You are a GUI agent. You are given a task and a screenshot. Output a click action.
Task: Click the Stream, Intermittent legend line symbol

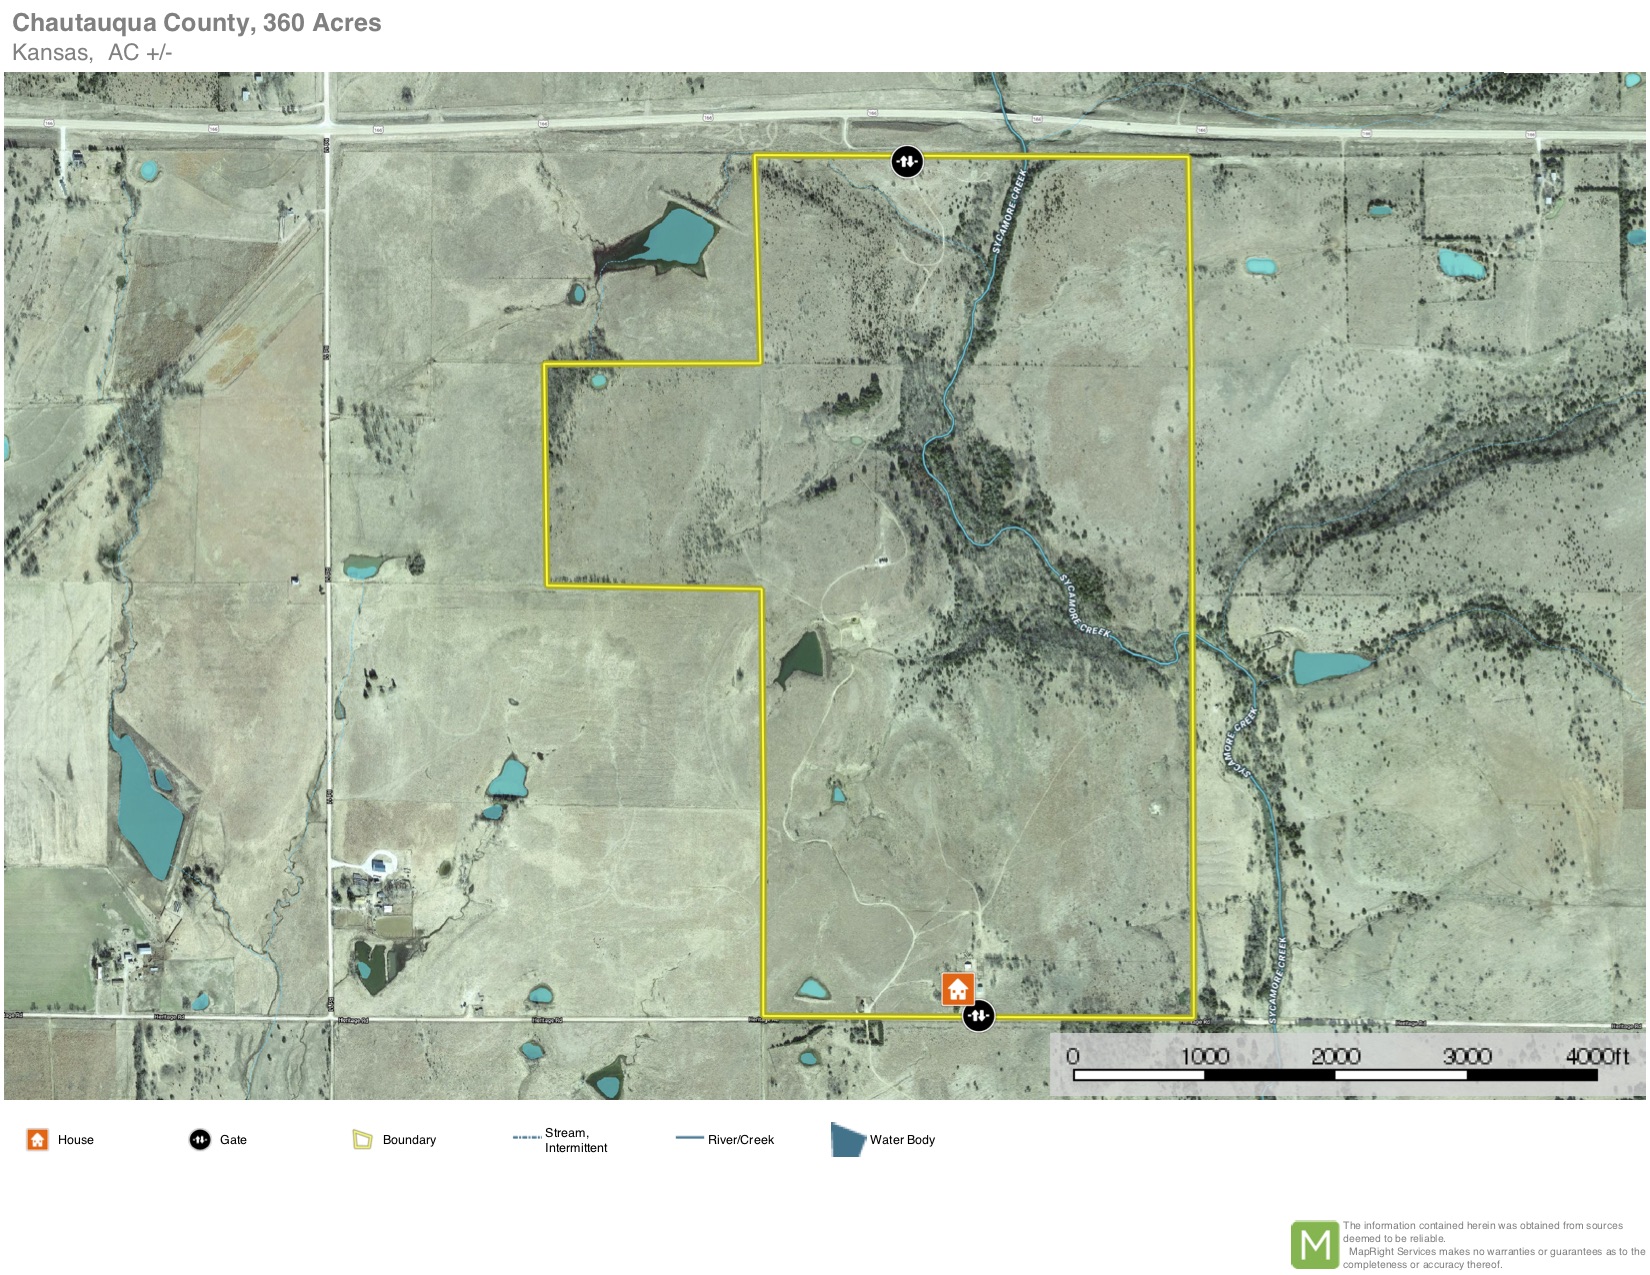point(526,1138)
